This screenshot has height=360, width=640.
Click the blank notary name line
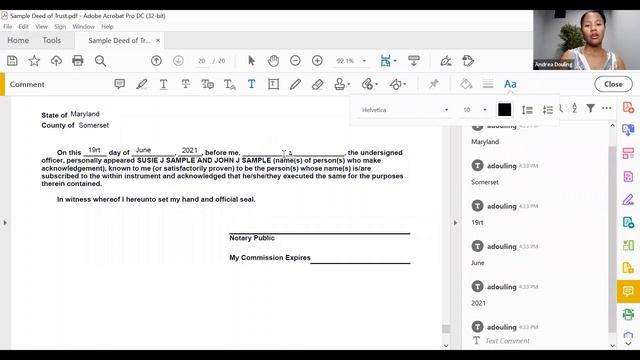pyautogui.click(x=293, y=153)
